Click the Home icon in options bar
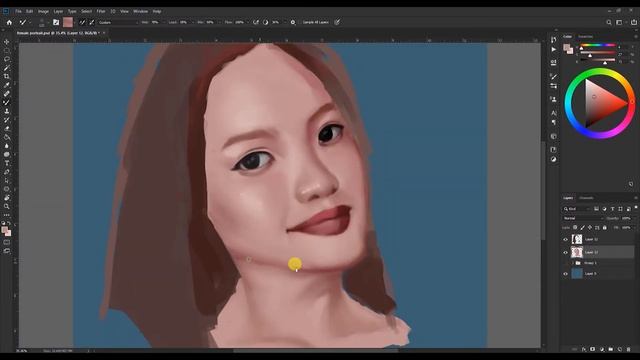This screenshot has height=360, width=640. pyautogui.click(x=9, y=22)
